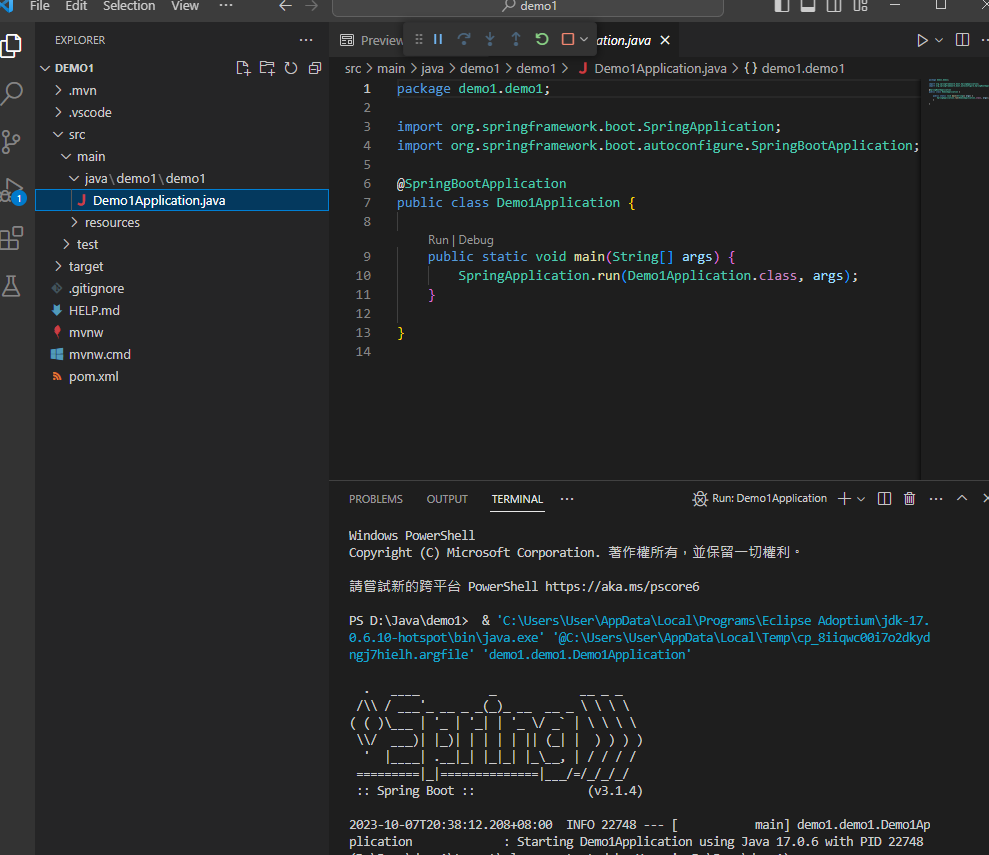Expand the target folder
This screenshot has height=855, width=989.
(x=86, y=266)
